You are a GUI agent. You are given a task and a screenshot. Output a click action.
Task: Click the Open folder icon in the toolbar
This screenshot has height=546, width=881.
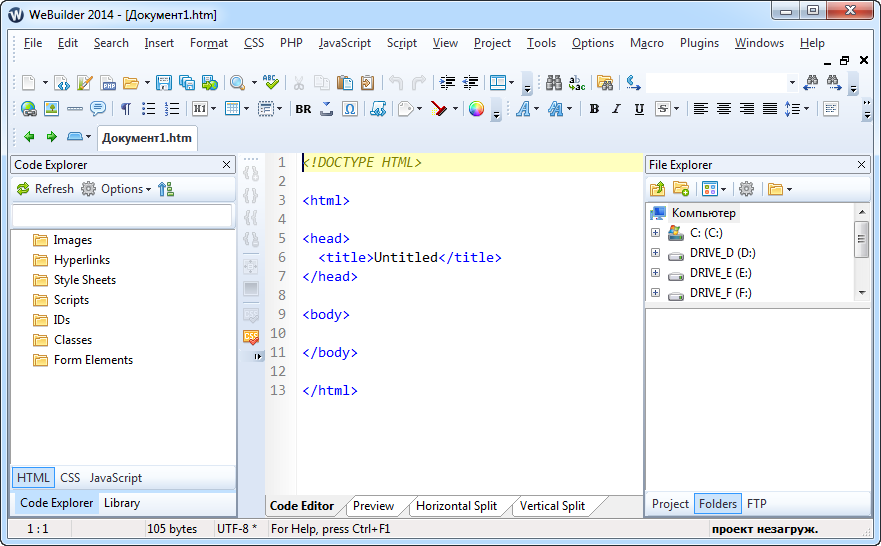click(131, 83)
